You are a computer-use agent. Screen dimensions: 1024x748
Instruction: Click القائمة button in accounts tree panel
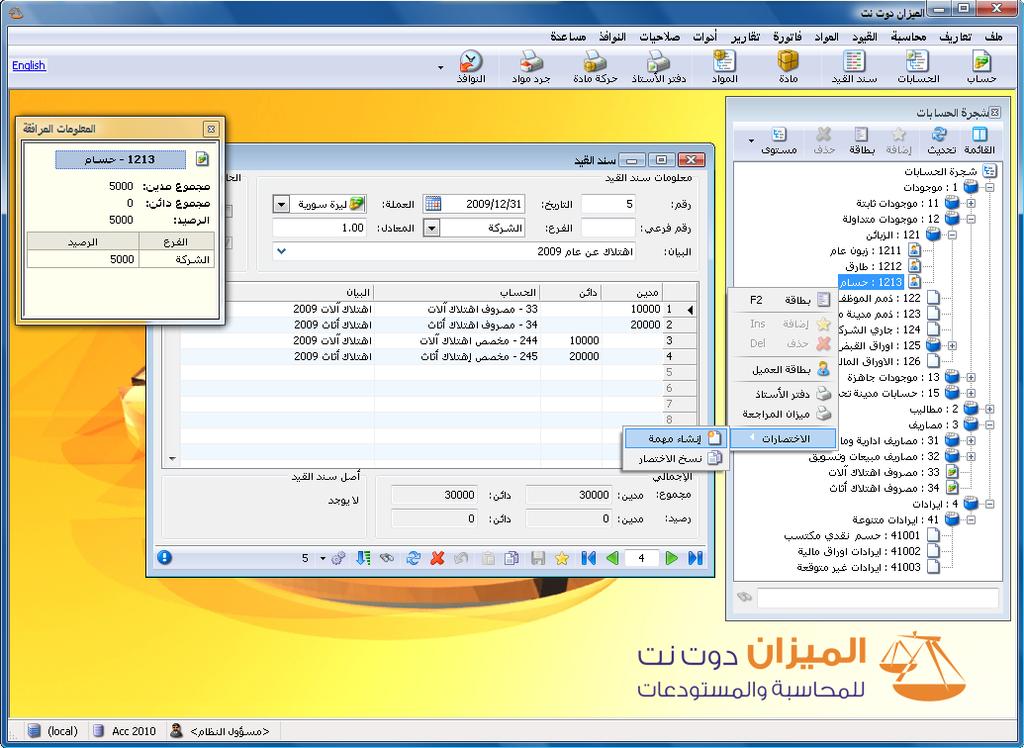pos(979,140)
